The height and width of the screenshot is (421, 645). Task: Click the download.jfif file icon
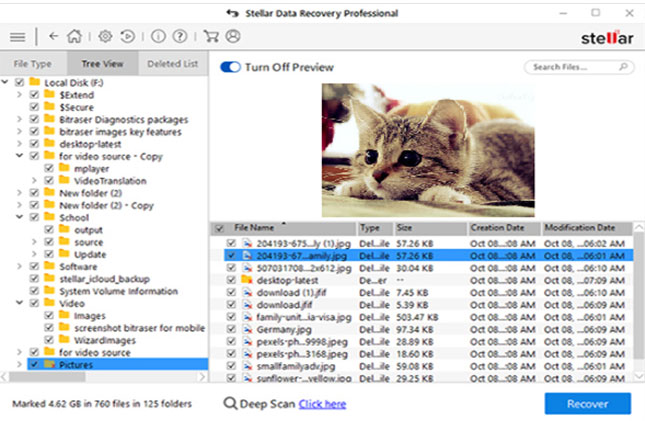coord(247,304)
